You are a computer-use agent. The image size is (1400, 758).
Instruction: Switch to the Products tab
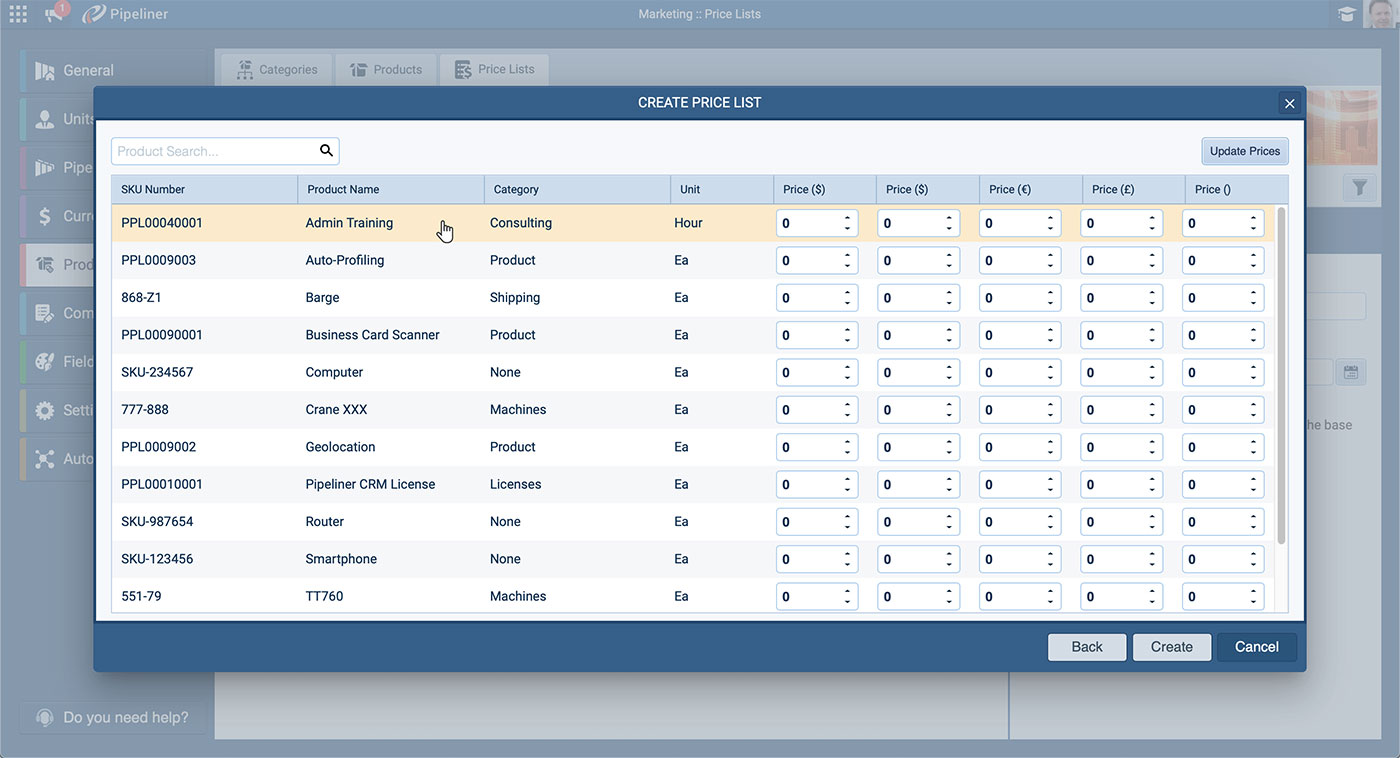[x=386, y=69]
